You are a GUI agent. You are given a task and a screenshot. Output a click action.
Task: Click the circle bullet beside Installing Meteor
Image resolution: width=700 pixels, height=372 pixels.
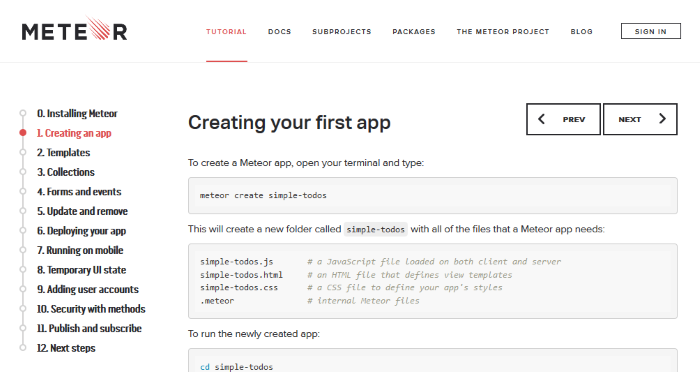click(23, 113)
